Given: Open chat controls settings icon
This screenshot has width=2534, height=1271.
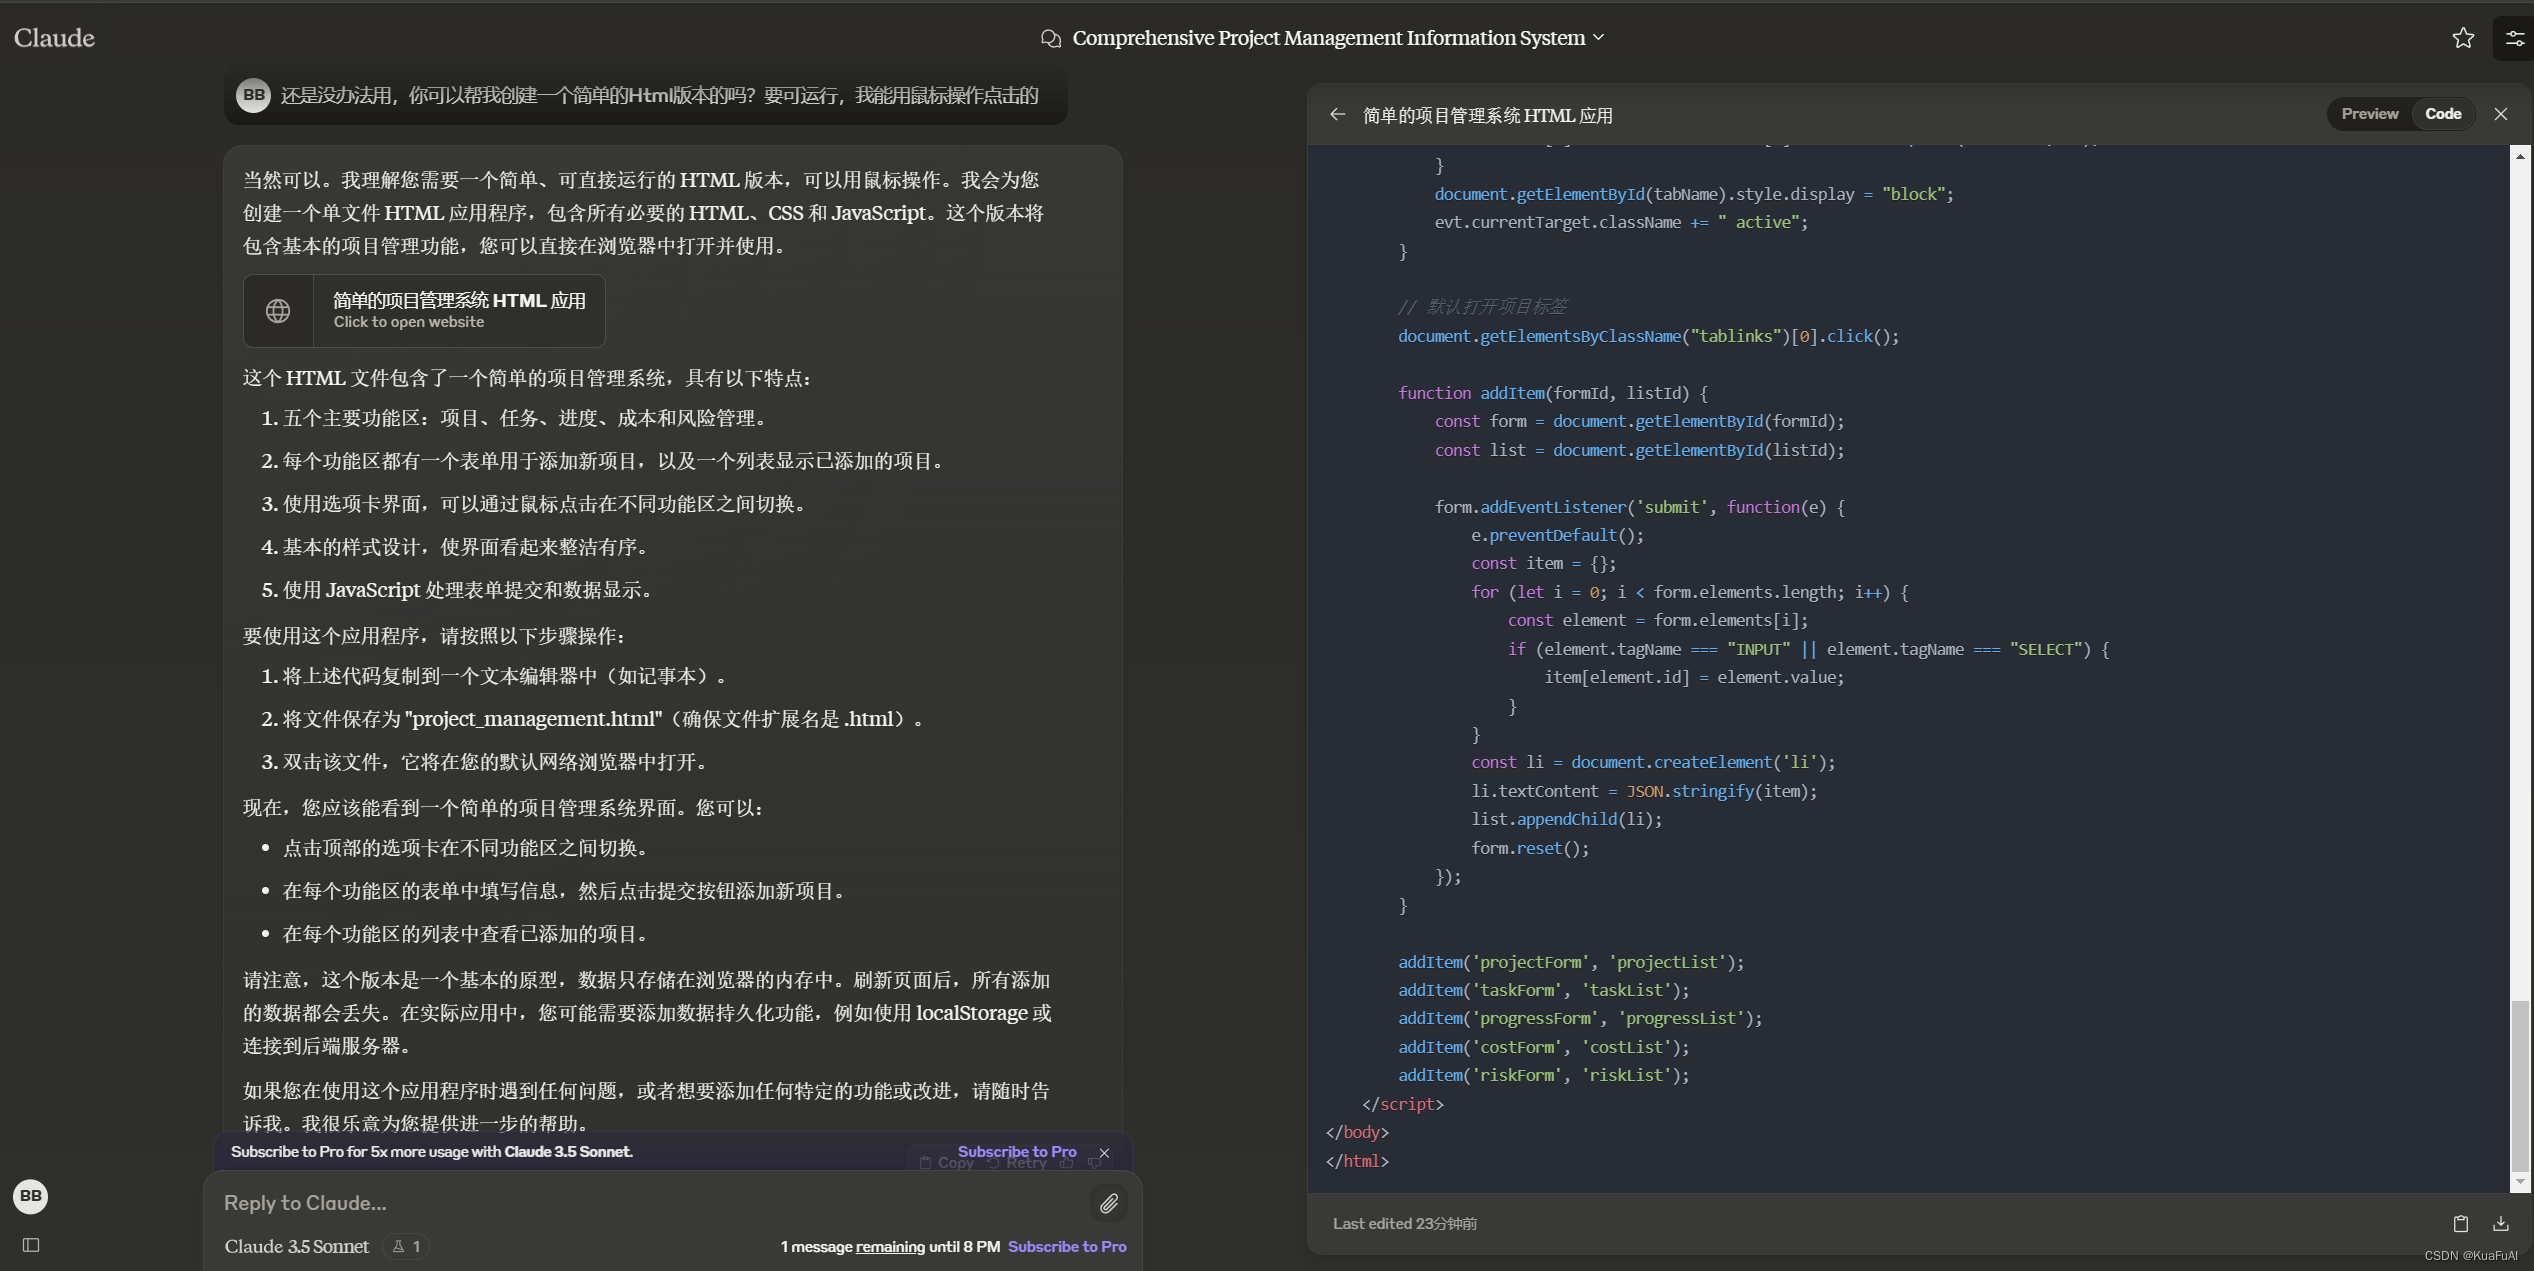Looking at the screenshot, I should pos(2514,38).
